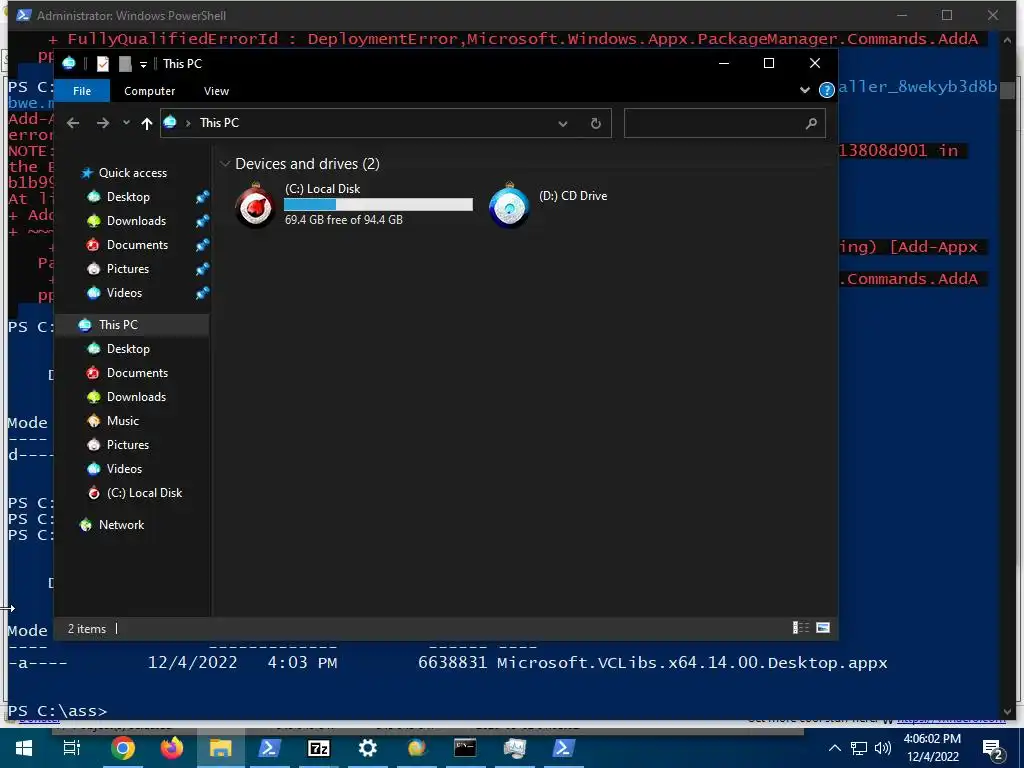
Task: Click the '2 items' status bar text
Action: (x=87, y=629)
